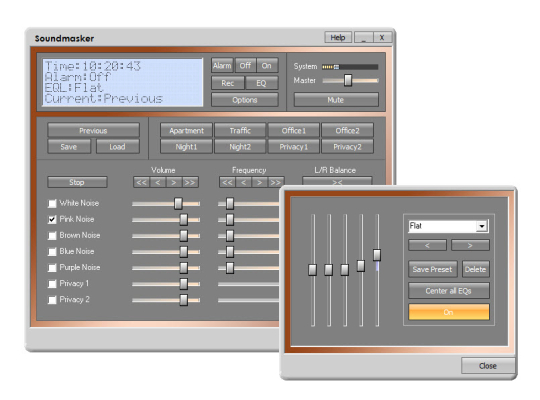Click the Save Preset button
The height and width of the screenshot is (400, 540).
433,269
